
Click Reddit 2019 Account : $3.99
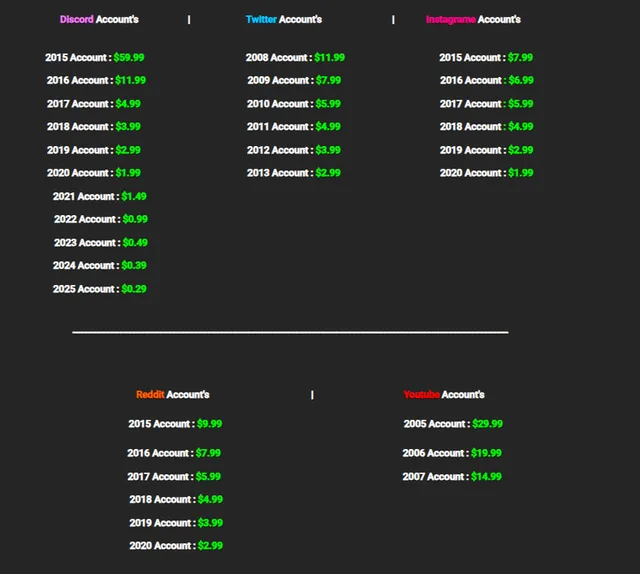coord(176,523)
